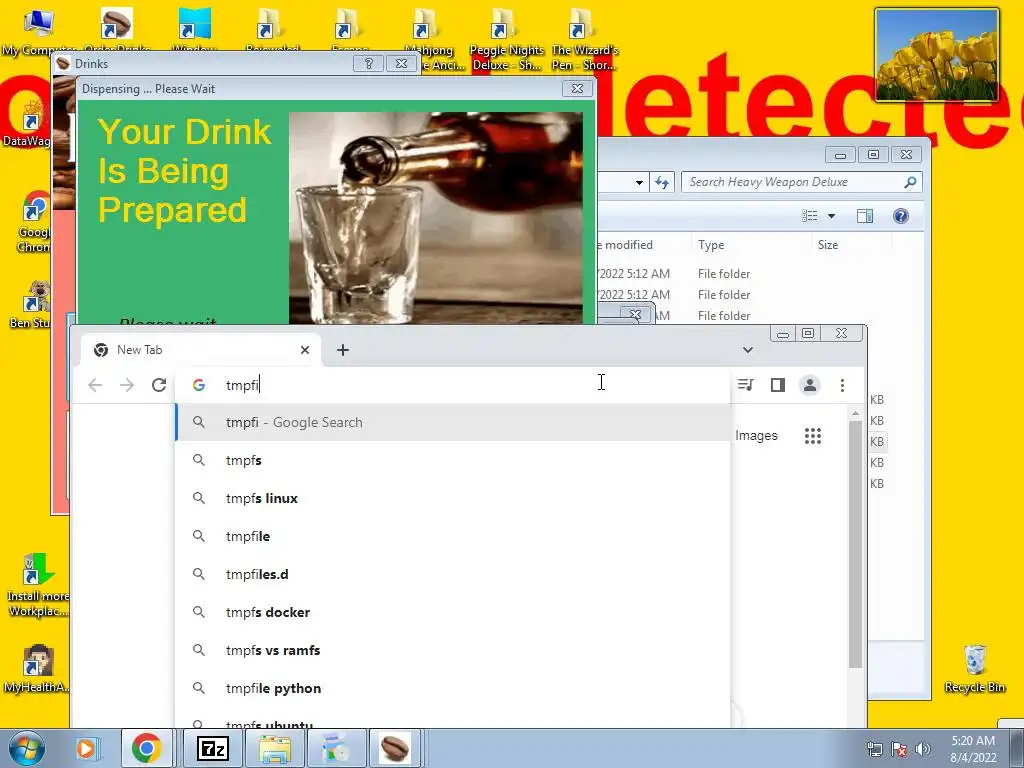
Task: Reload the page in Chrome
Action: pos(159,385)
